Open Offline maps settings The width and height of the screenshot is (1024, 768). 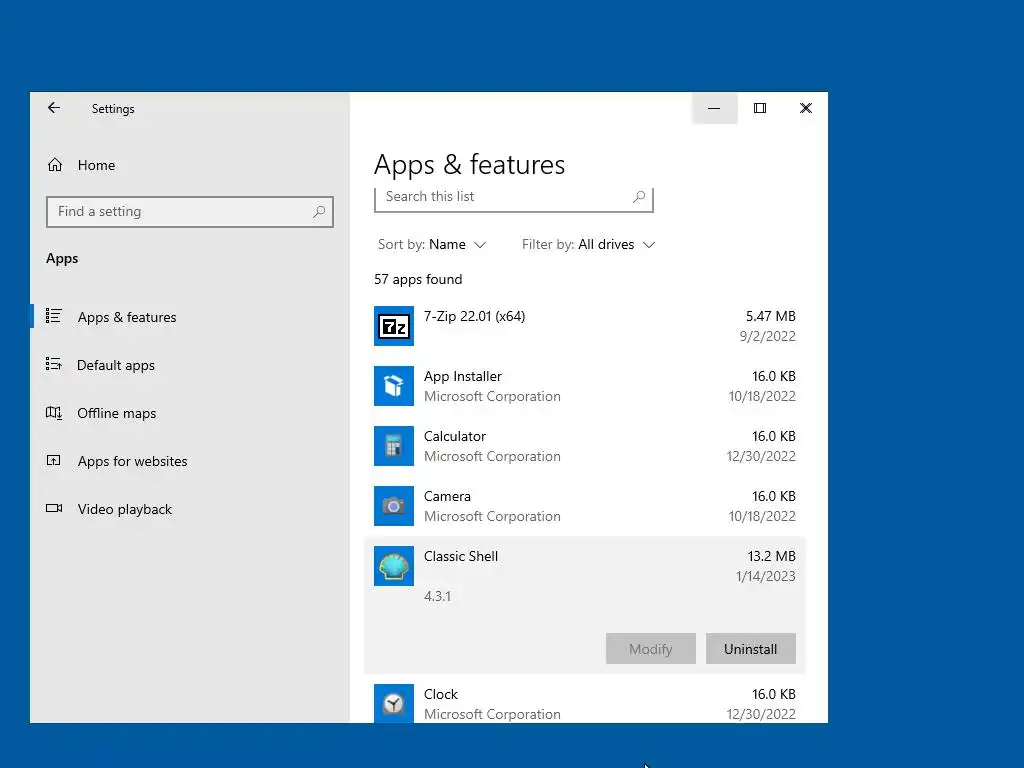[116, 413]
